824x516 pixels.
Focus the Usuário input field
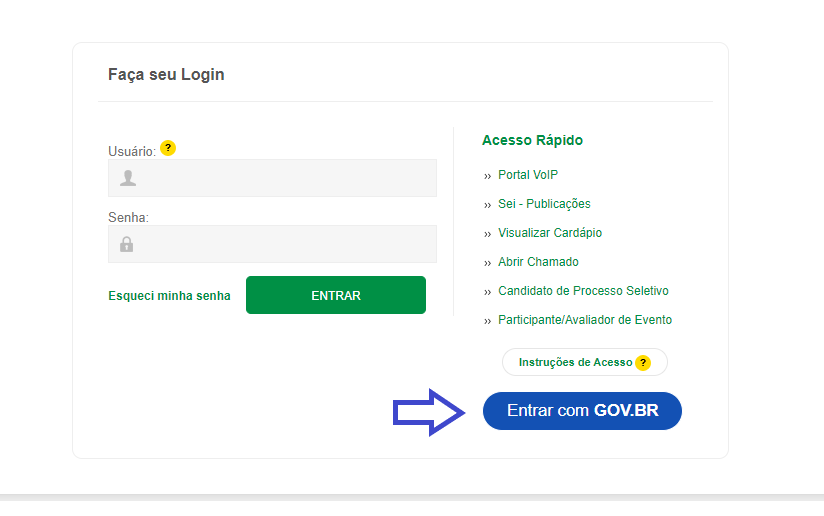pyautogui.click(x=285, y=178)
